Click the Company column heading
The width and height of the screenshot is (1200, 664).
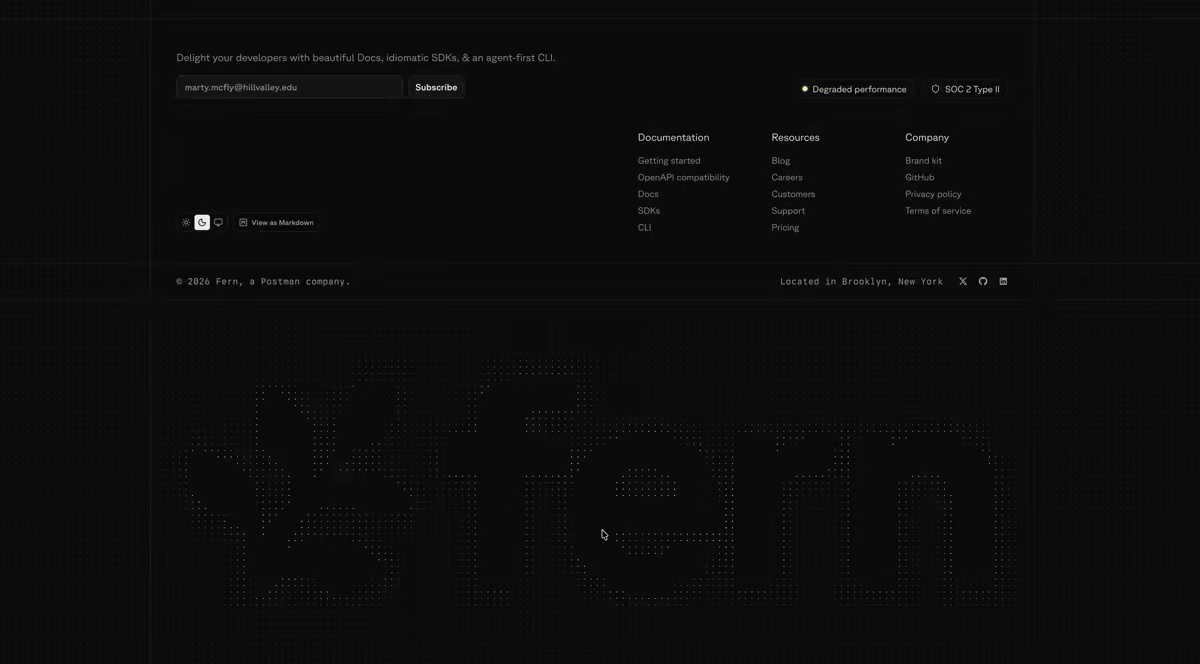point(927,138)
